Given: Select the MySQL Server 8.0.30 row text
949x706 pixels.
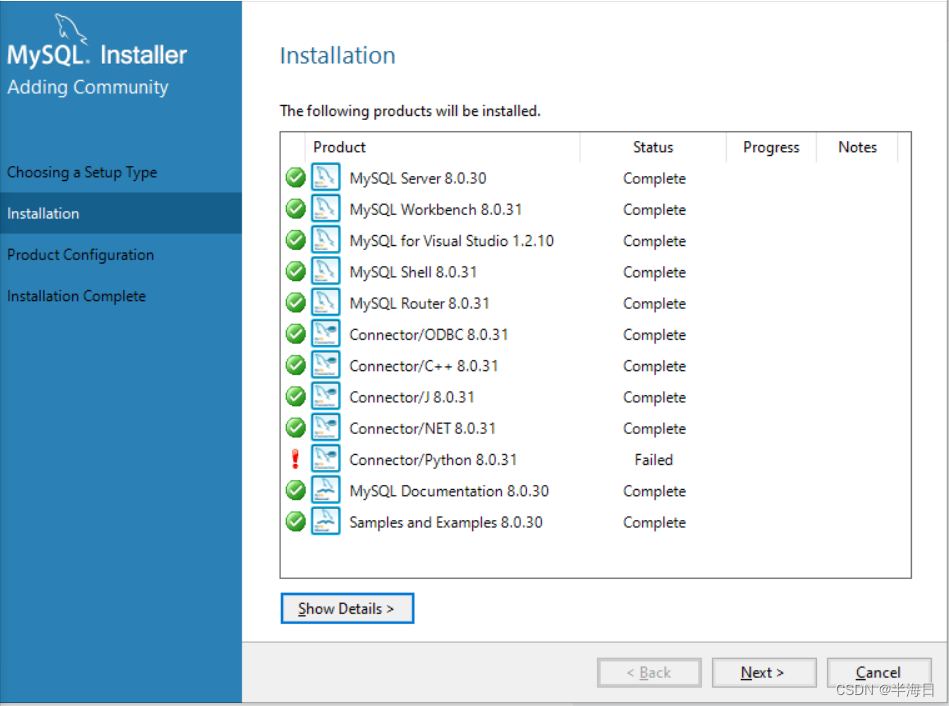Looking at the screenshot, I should 418,178.
